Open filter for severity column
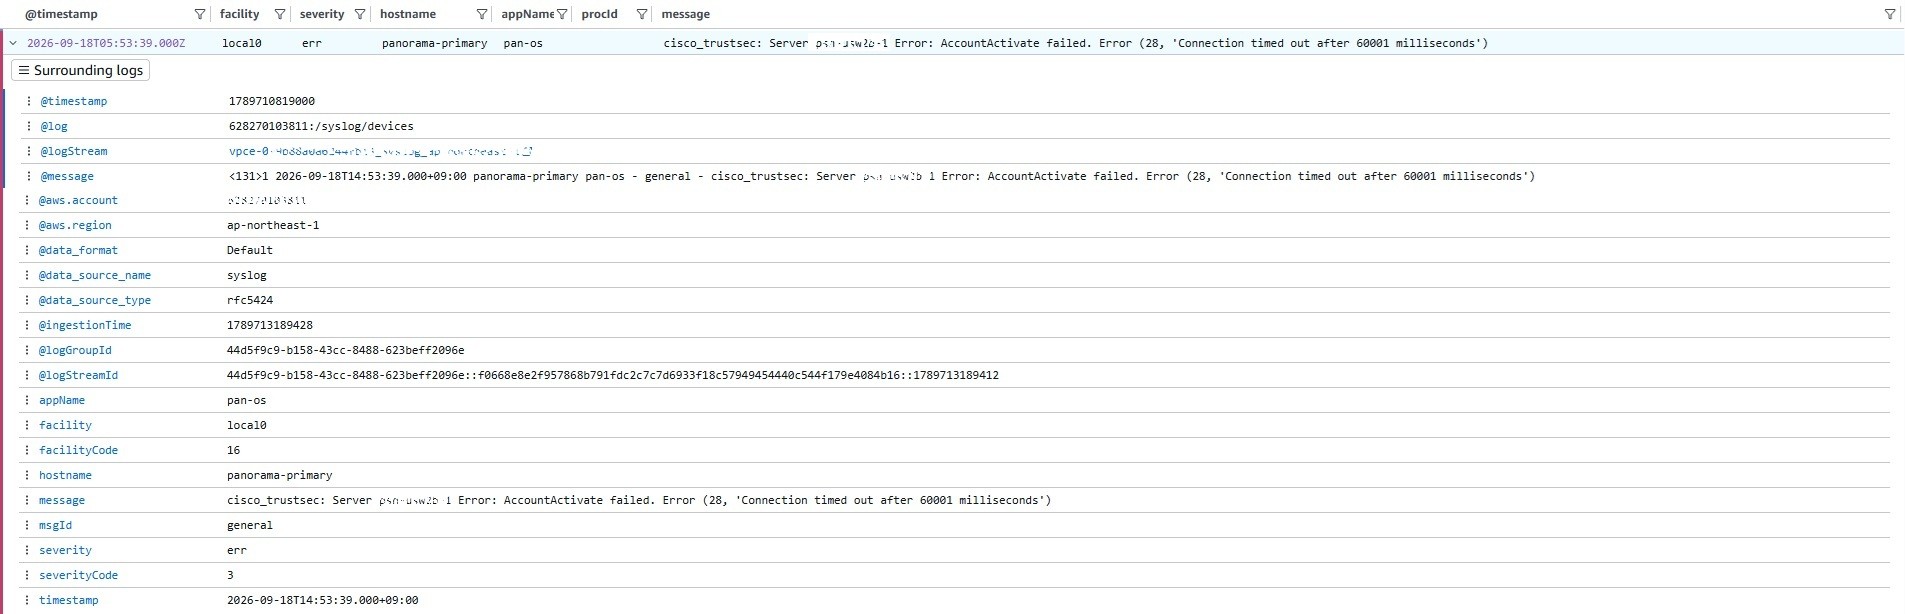Viewport: 1905px width, 614px height. pos(360,14)
